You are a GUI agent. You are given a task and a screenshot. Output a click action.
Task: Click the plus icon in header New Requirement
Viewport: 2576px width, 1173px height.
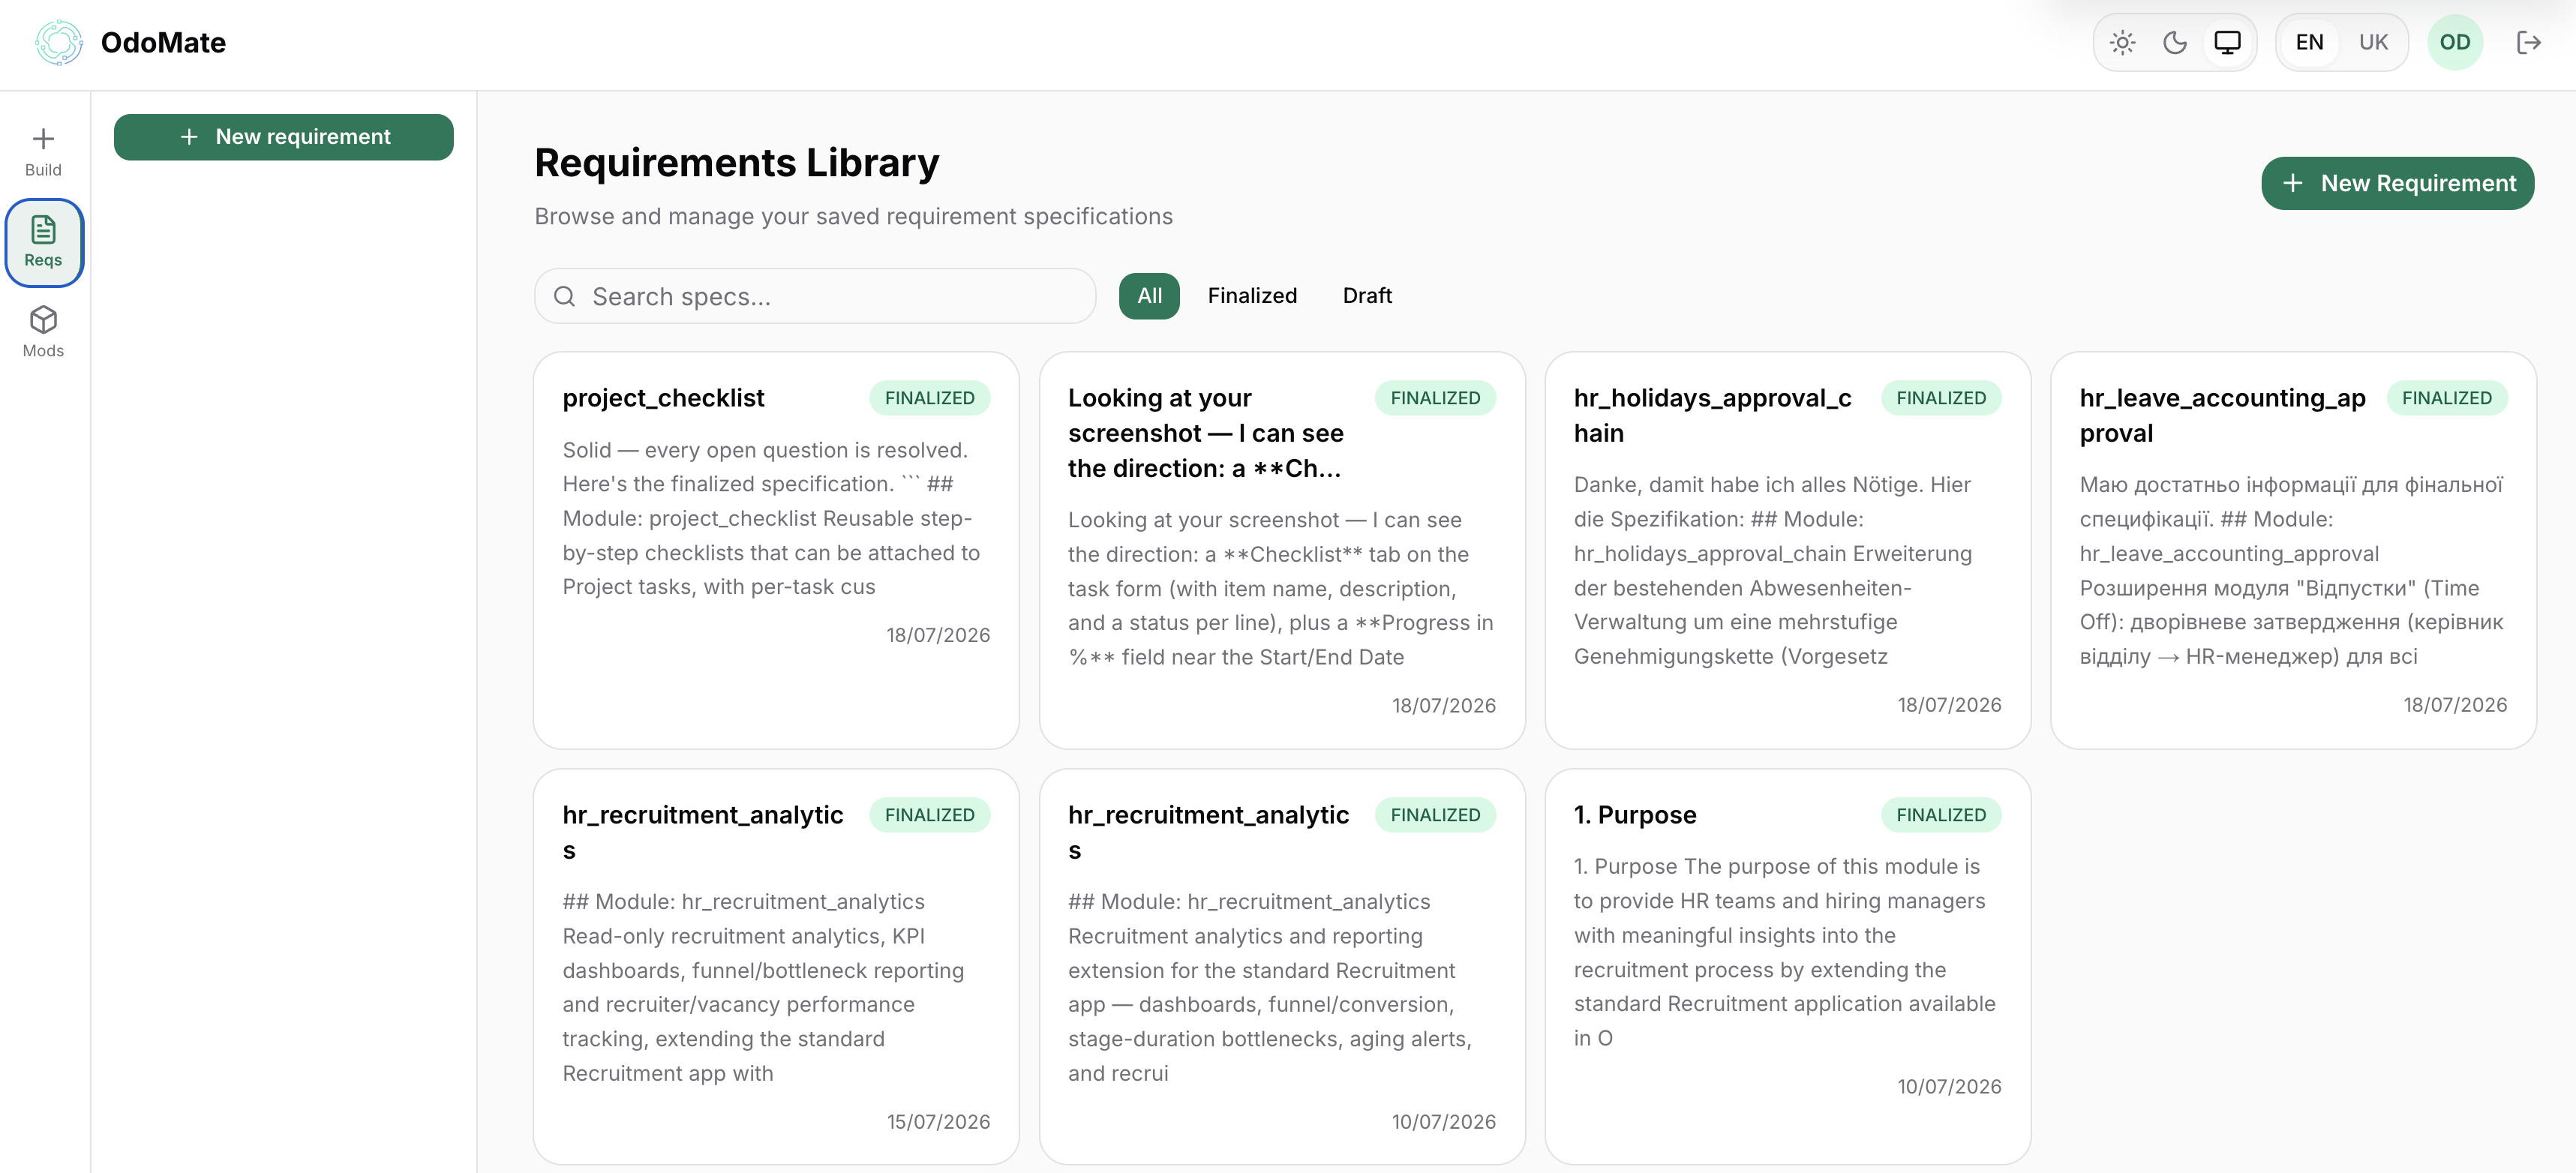(2292, 183)
